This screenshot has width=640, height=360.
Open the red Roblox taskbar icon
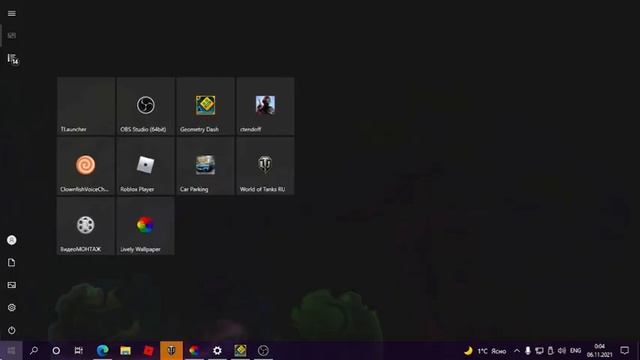tap(149, 350)
